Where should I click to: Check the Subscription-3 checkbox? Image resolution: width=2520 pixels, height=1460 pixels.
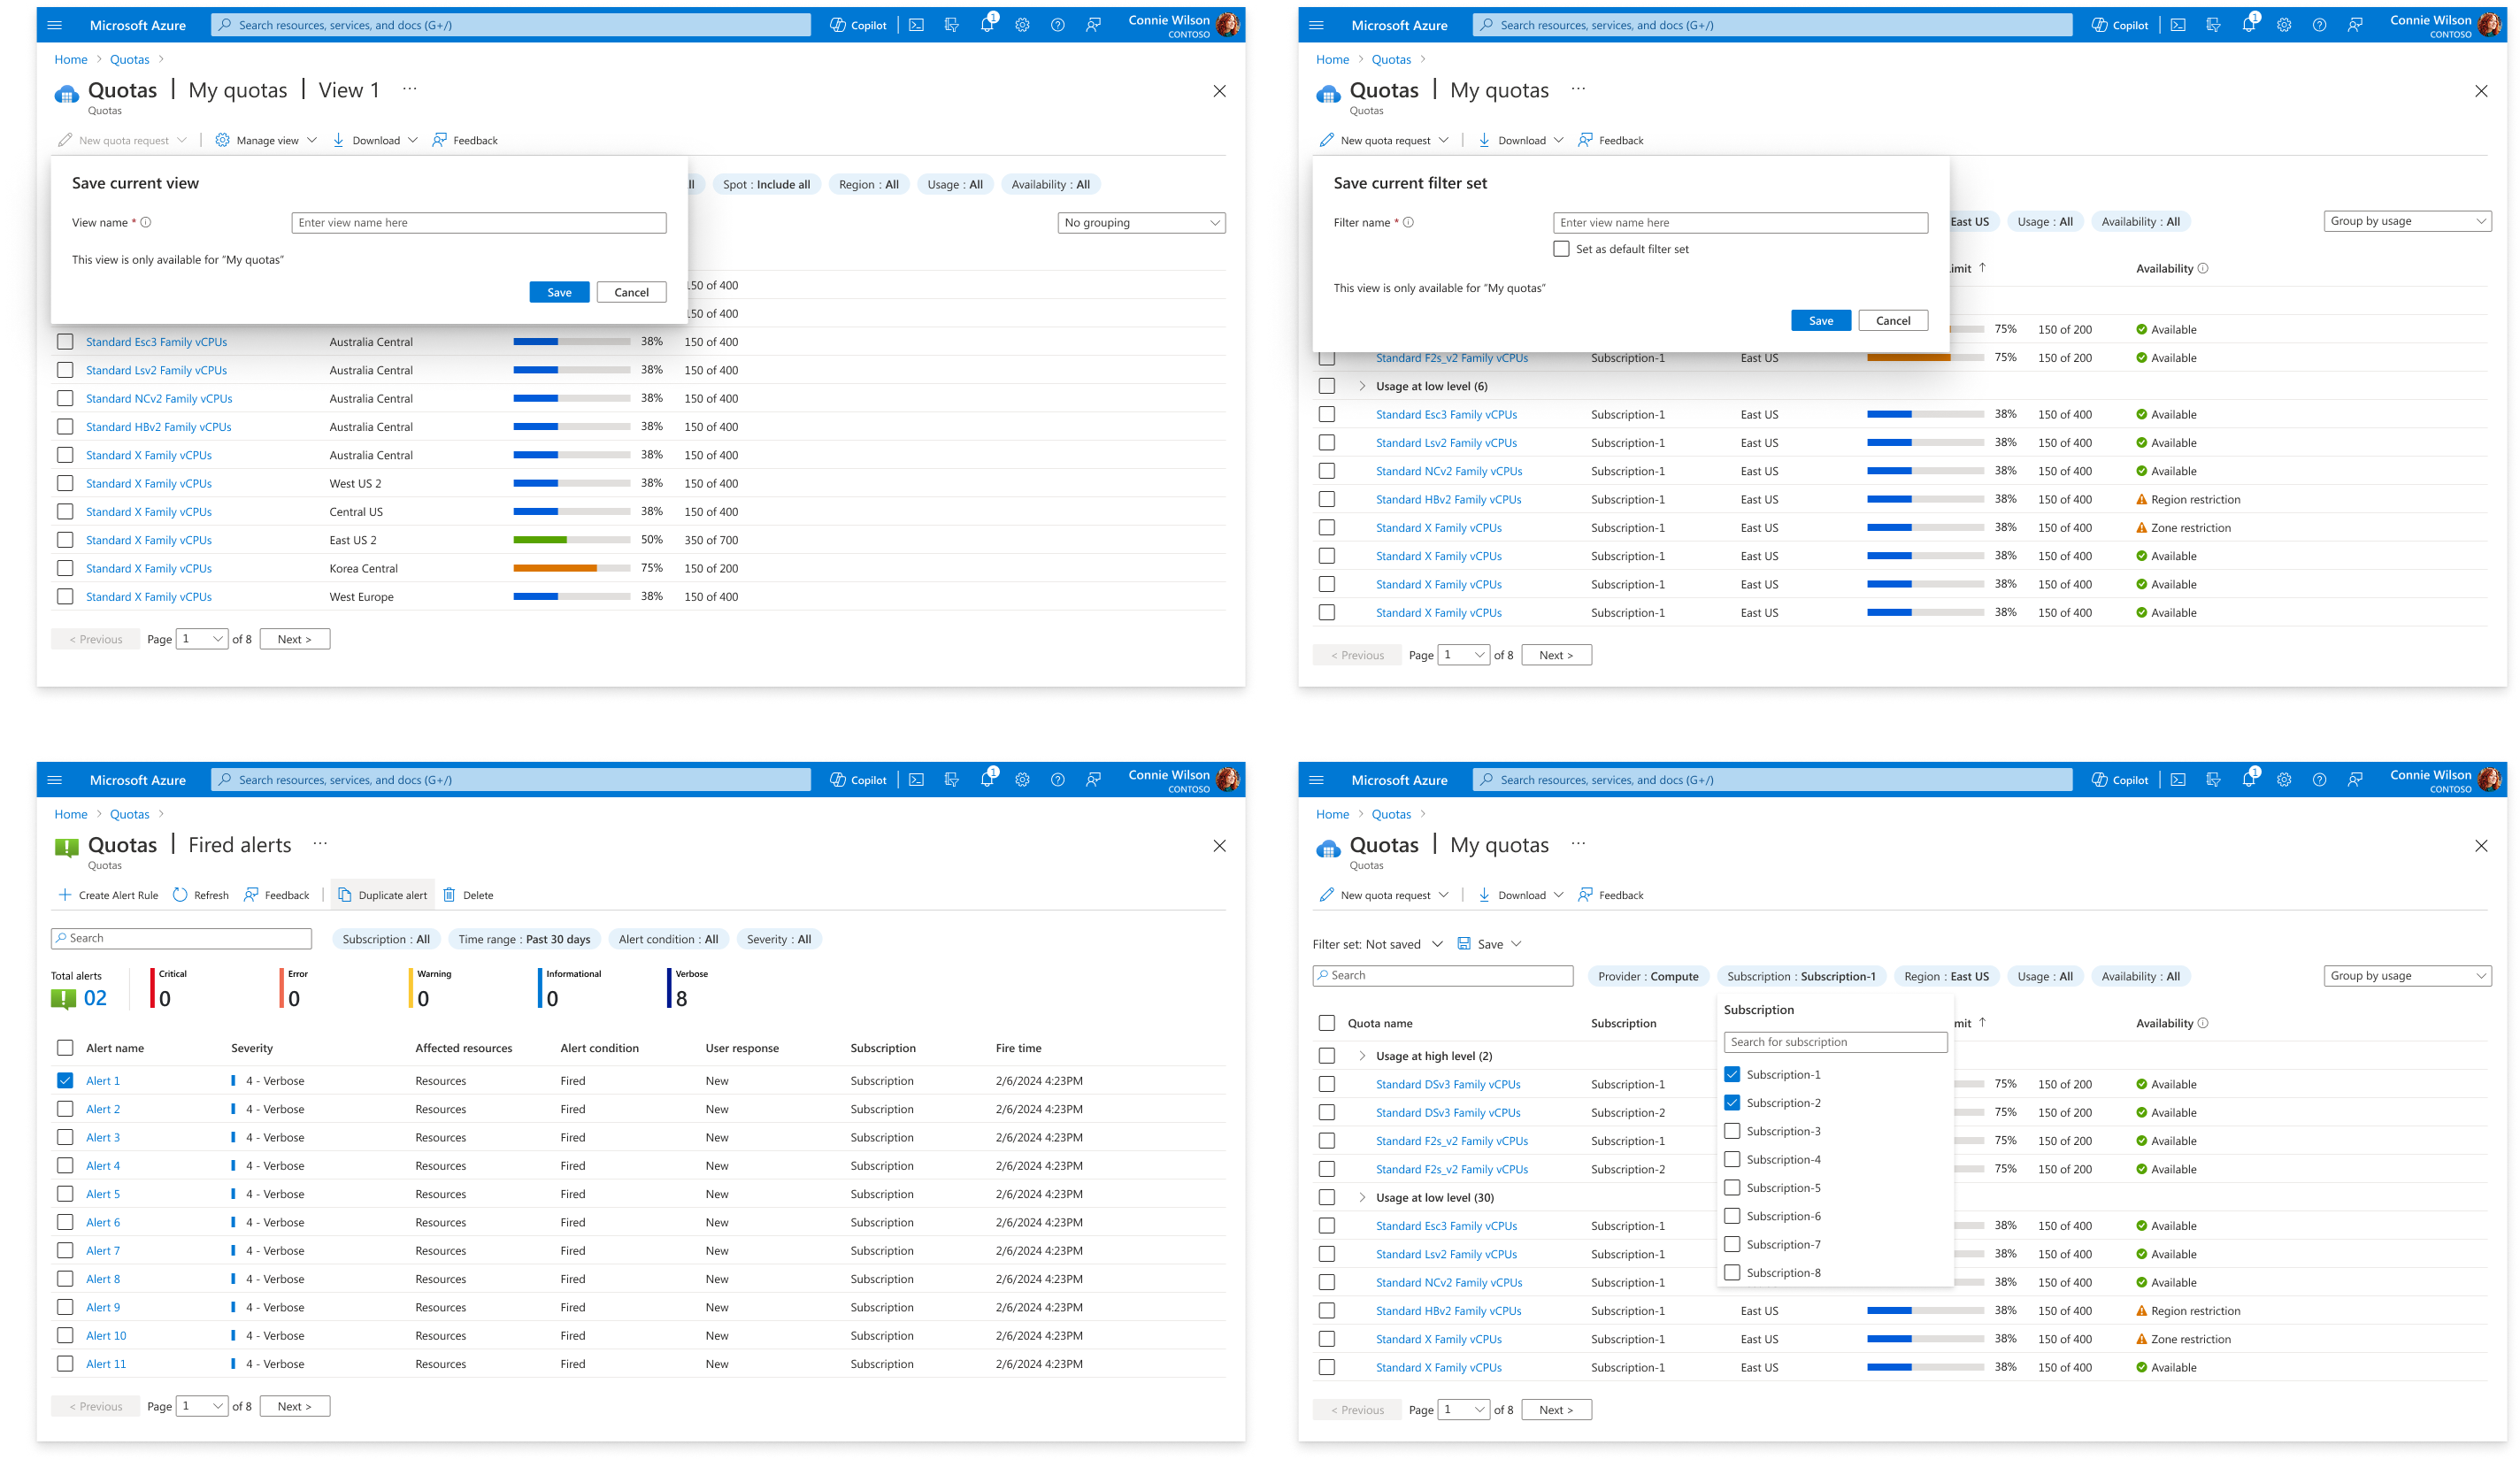[x=1732, y=1131]
